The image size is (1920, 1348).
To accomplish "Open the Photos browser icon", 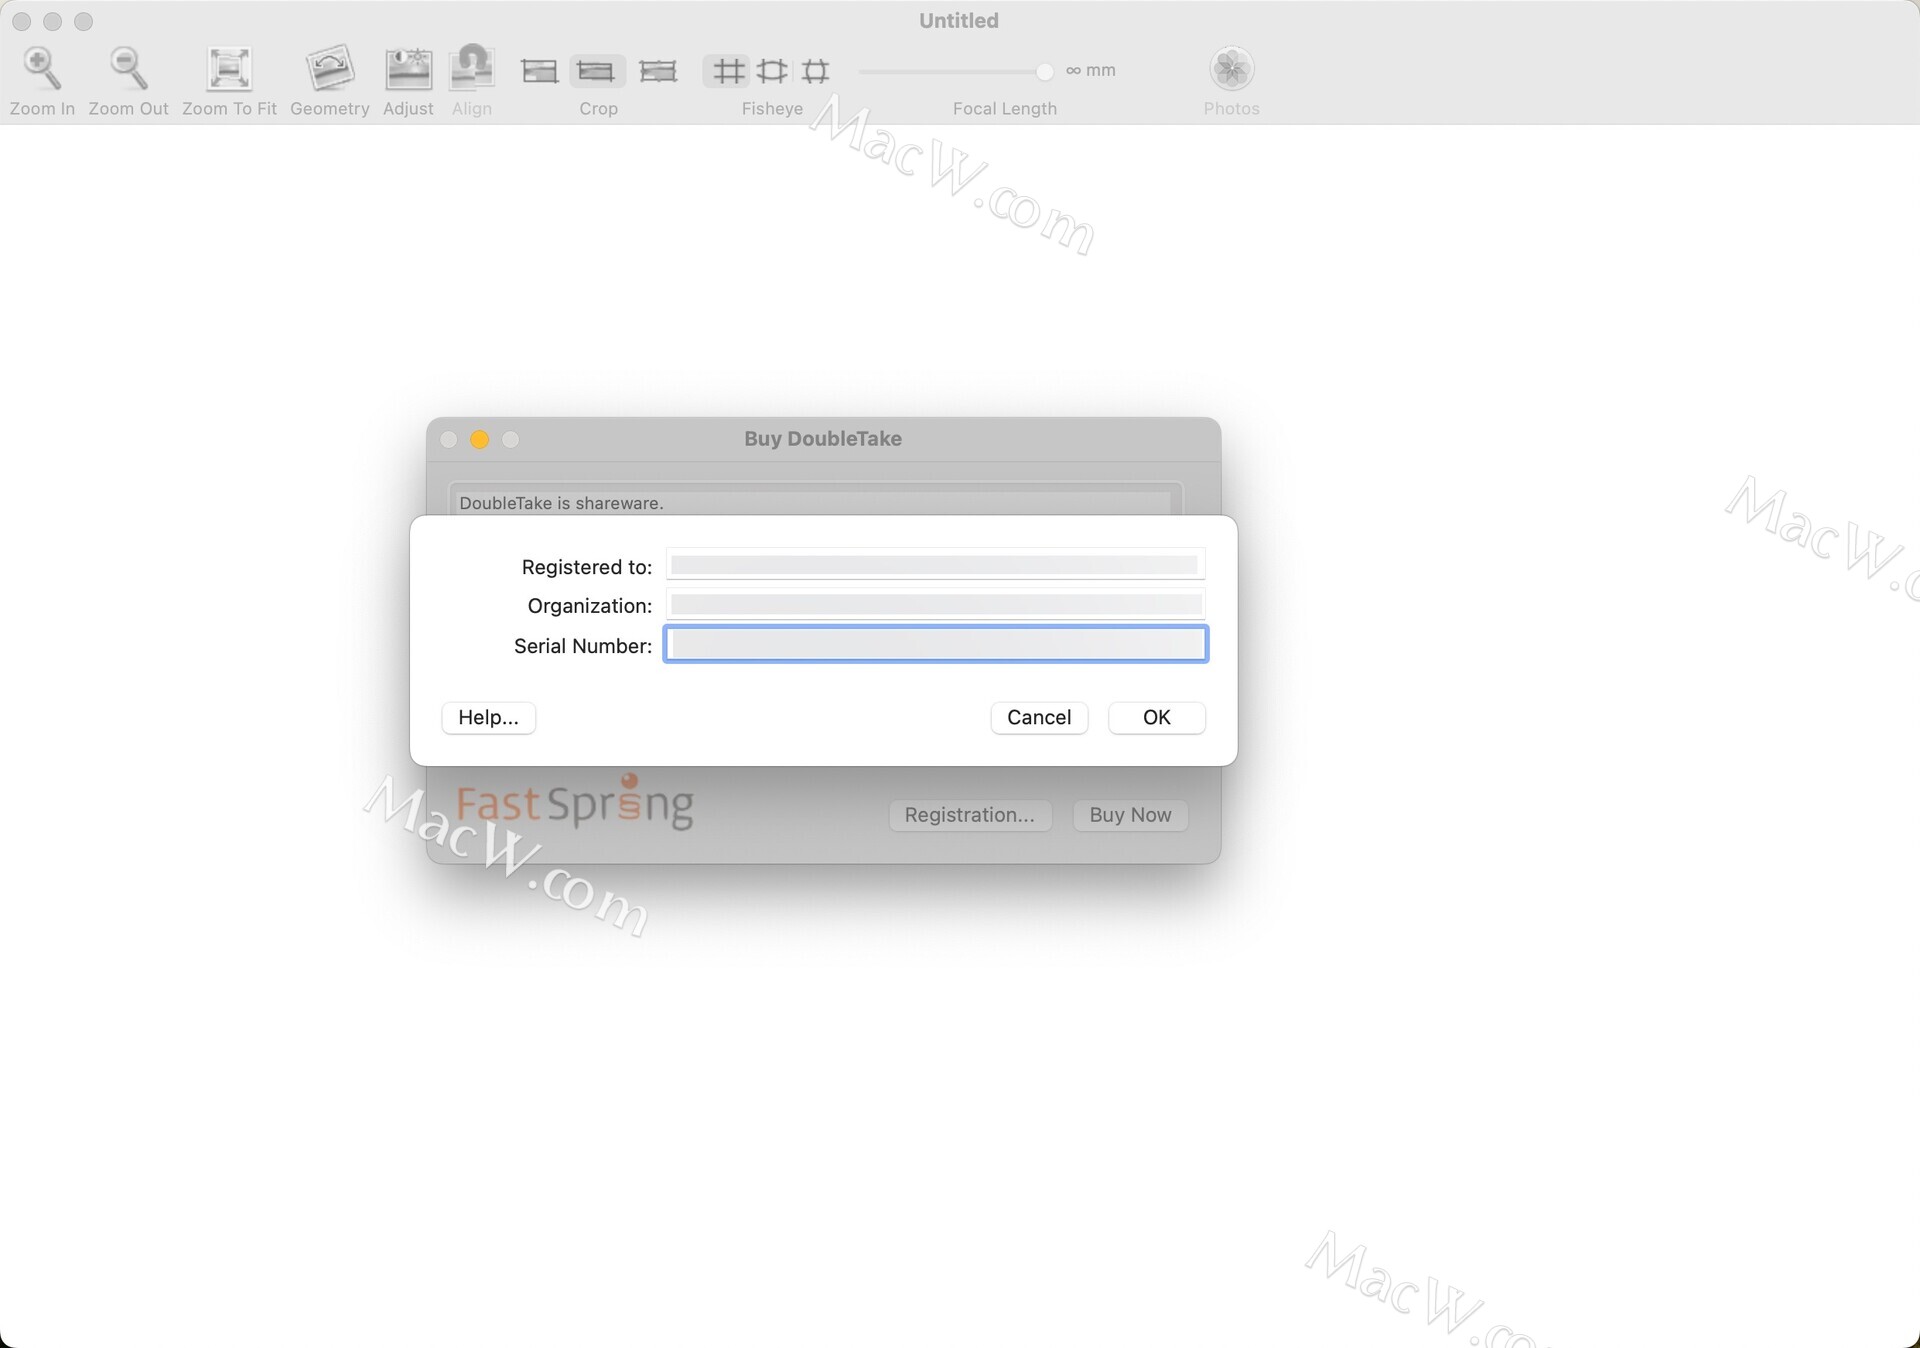I will (1231, 69).
